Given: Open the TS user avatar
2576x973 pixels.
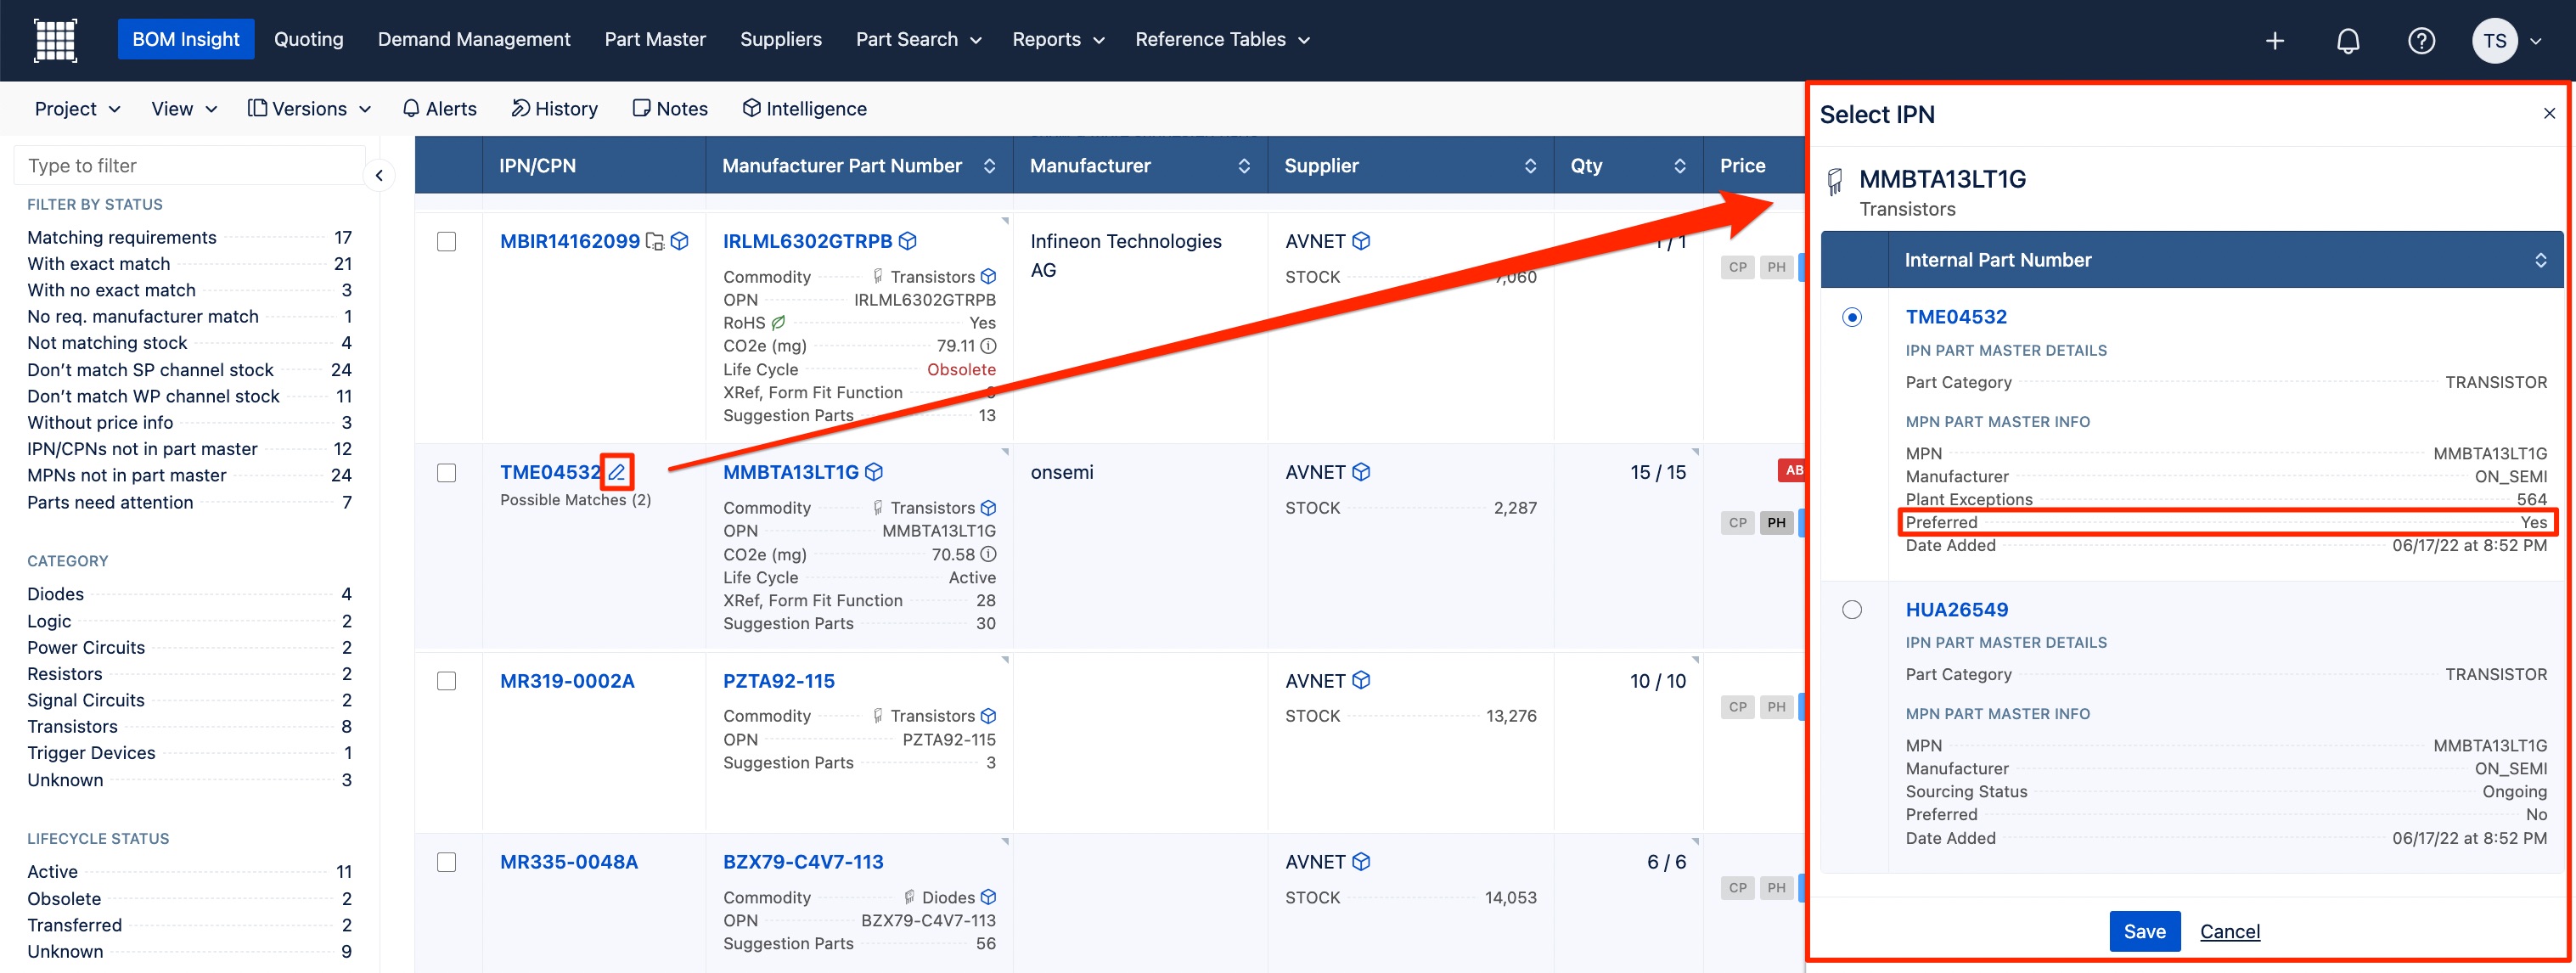Looking at the screenshot, I should pyautogui.click(x=2494, y=41).
